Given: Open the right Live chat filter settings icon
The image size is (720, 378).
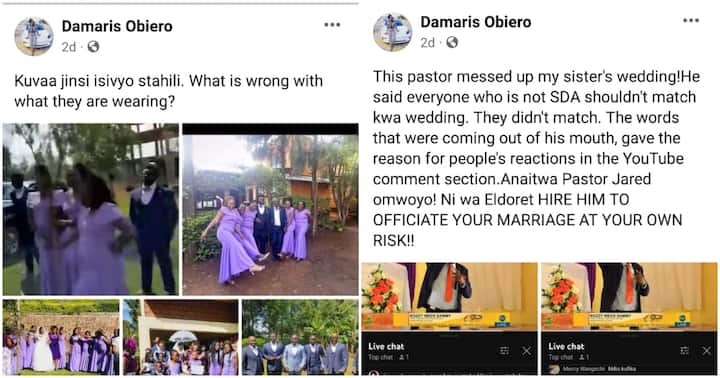Looking at the screenshot, I should coord(684,351).
